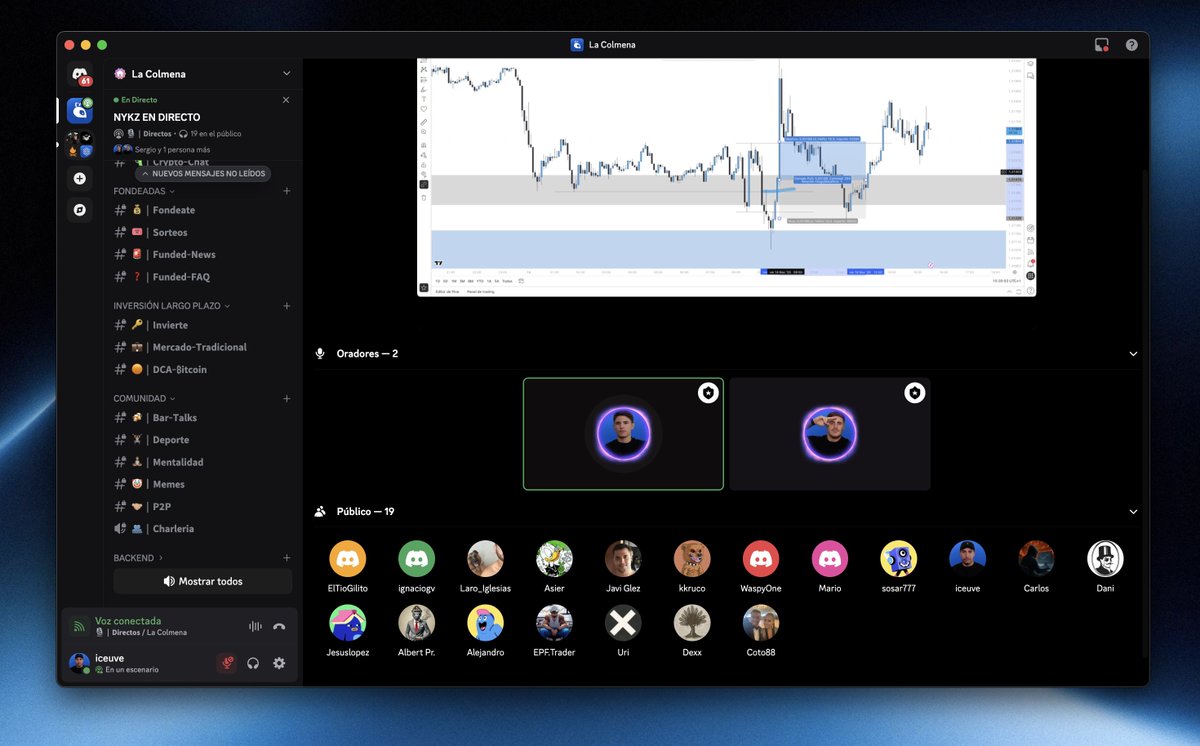Open sosar777 audience avatar
This screenshot has height=746, width=1200.
[x=899, y=558]
